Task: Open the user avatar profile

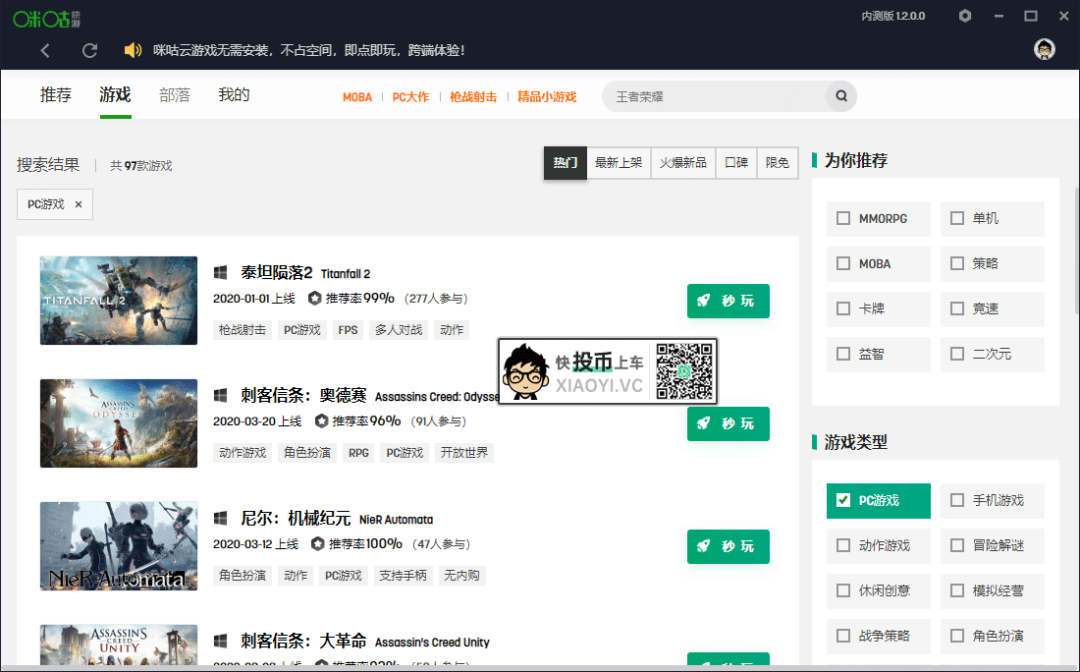Action: pos(1044,49)
